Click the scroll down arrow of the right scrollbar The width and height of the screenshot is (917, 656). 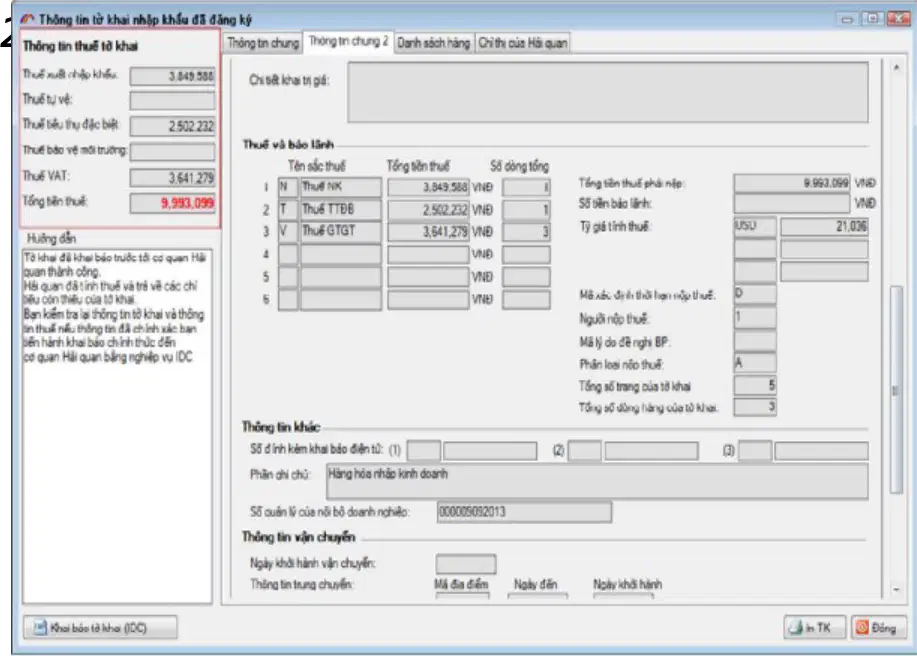896,590
